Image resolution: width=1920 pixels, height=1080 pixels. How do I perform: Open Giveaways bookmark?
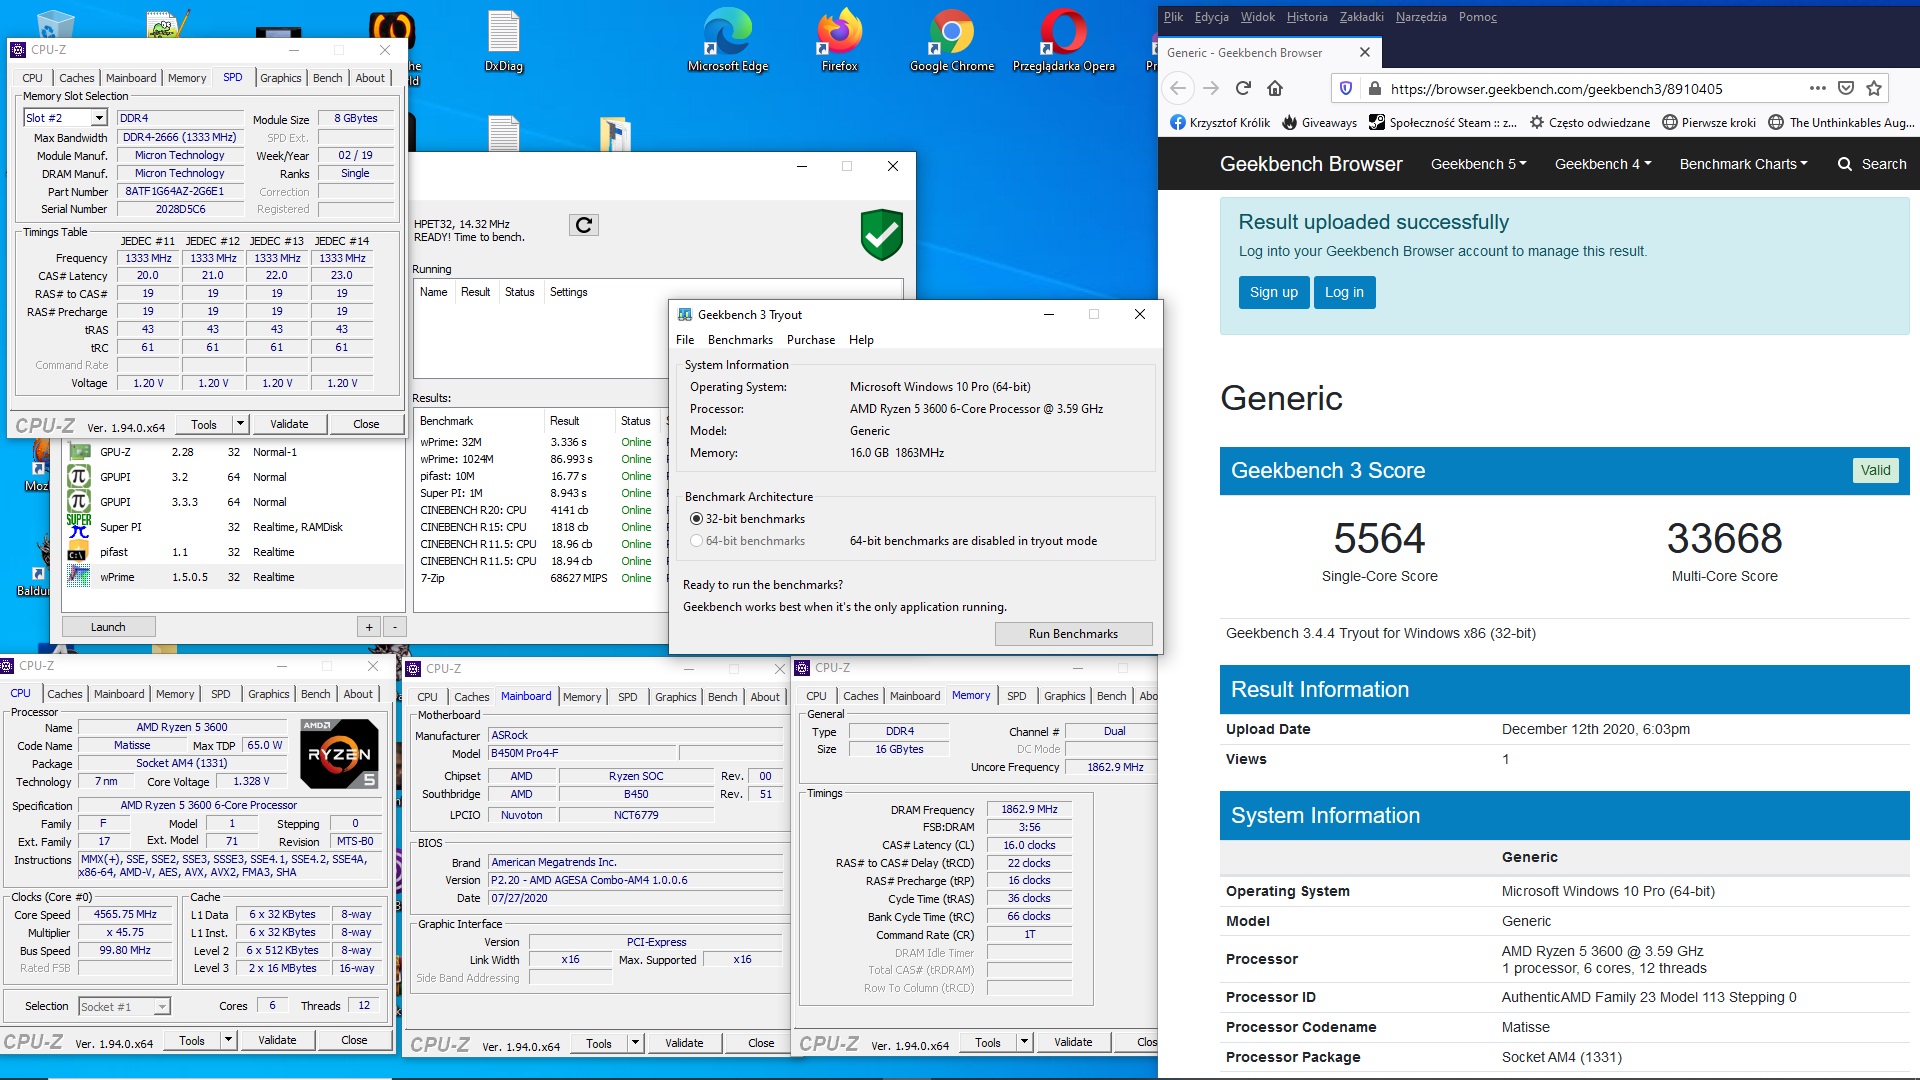tap(1318, 123)
